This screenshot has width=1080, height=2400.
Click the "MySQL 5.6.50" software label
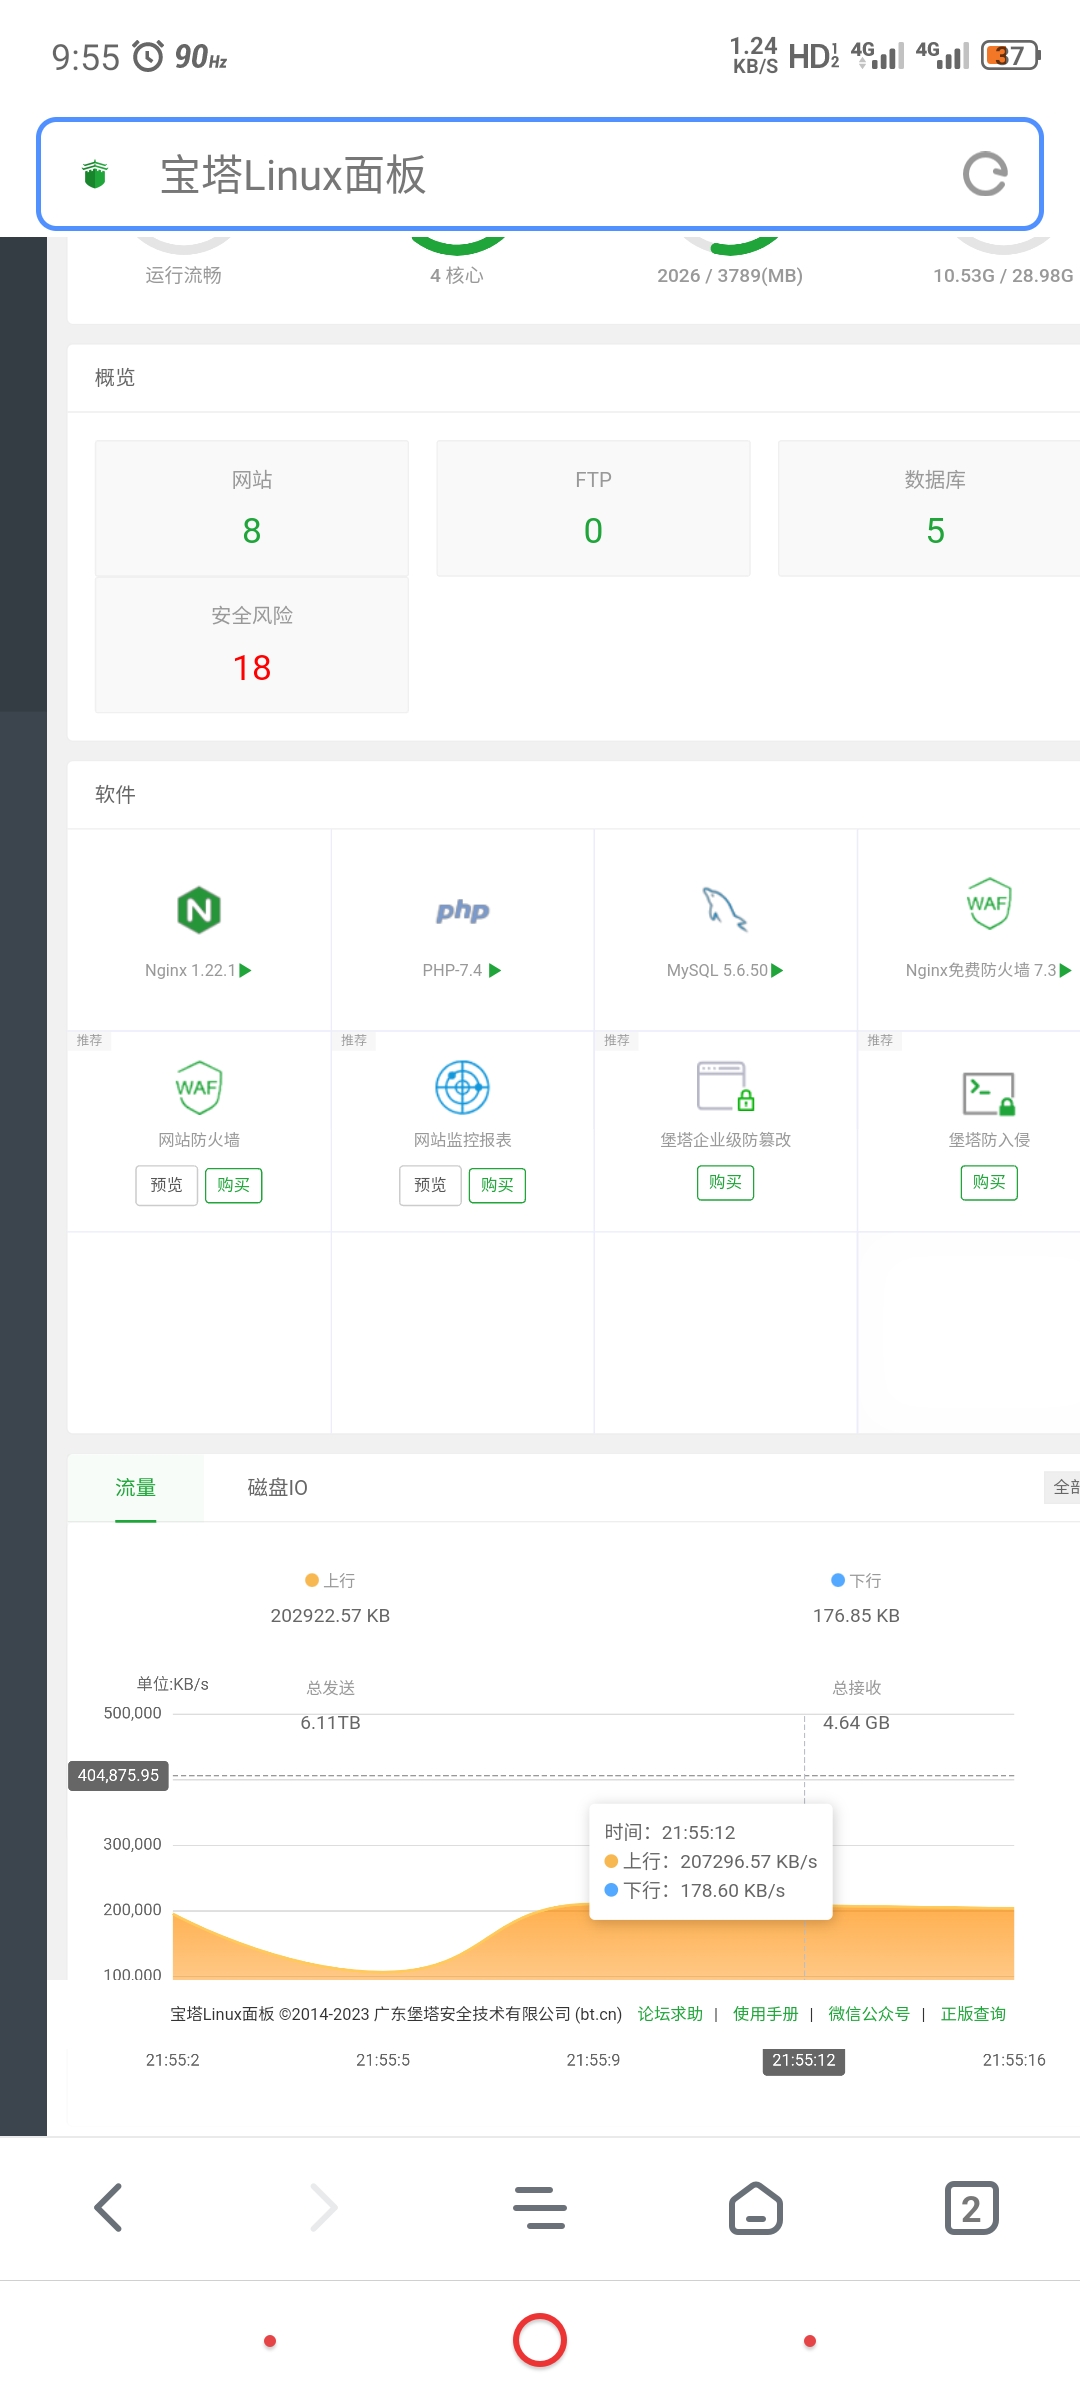point(717,970)
